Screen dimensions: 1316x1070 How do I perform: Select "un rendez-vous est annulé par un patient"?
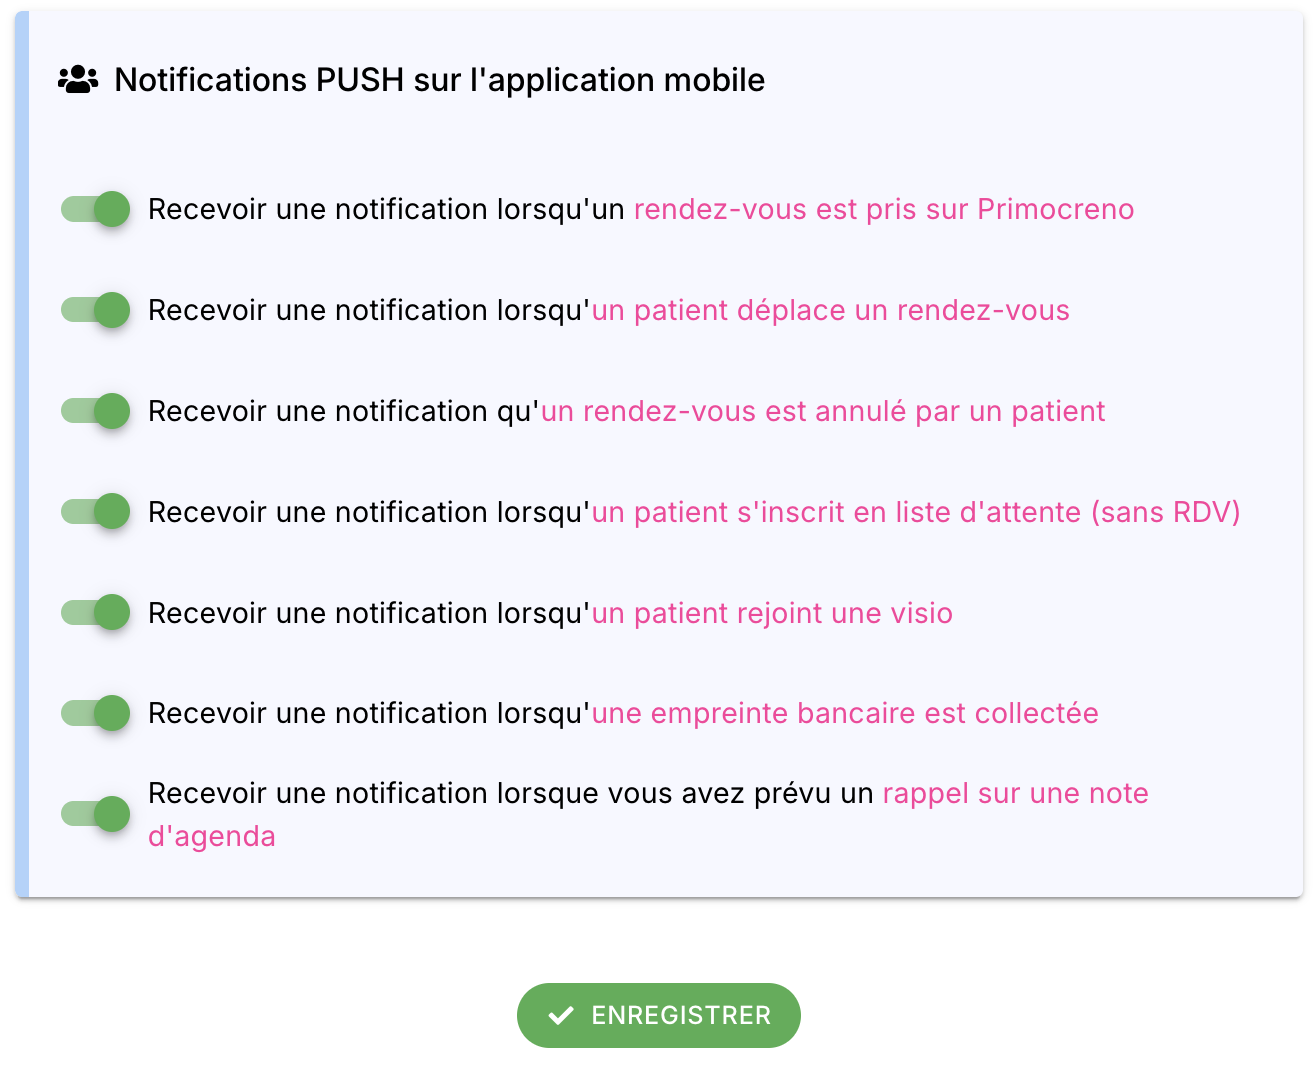tap(823, 412)
